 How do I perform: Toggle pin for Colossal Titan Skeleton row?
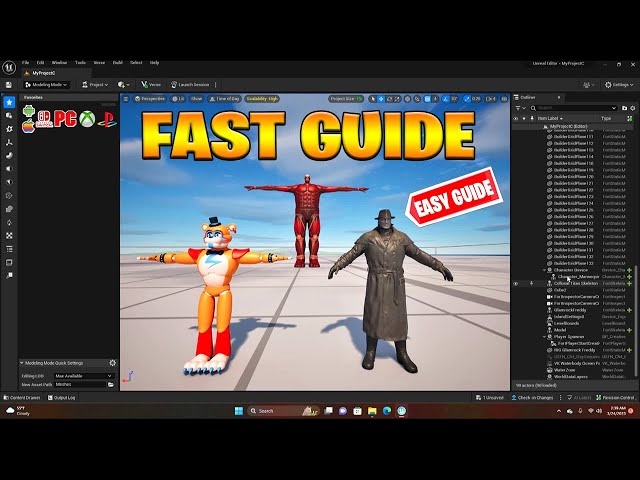click(x=531, y=283)
